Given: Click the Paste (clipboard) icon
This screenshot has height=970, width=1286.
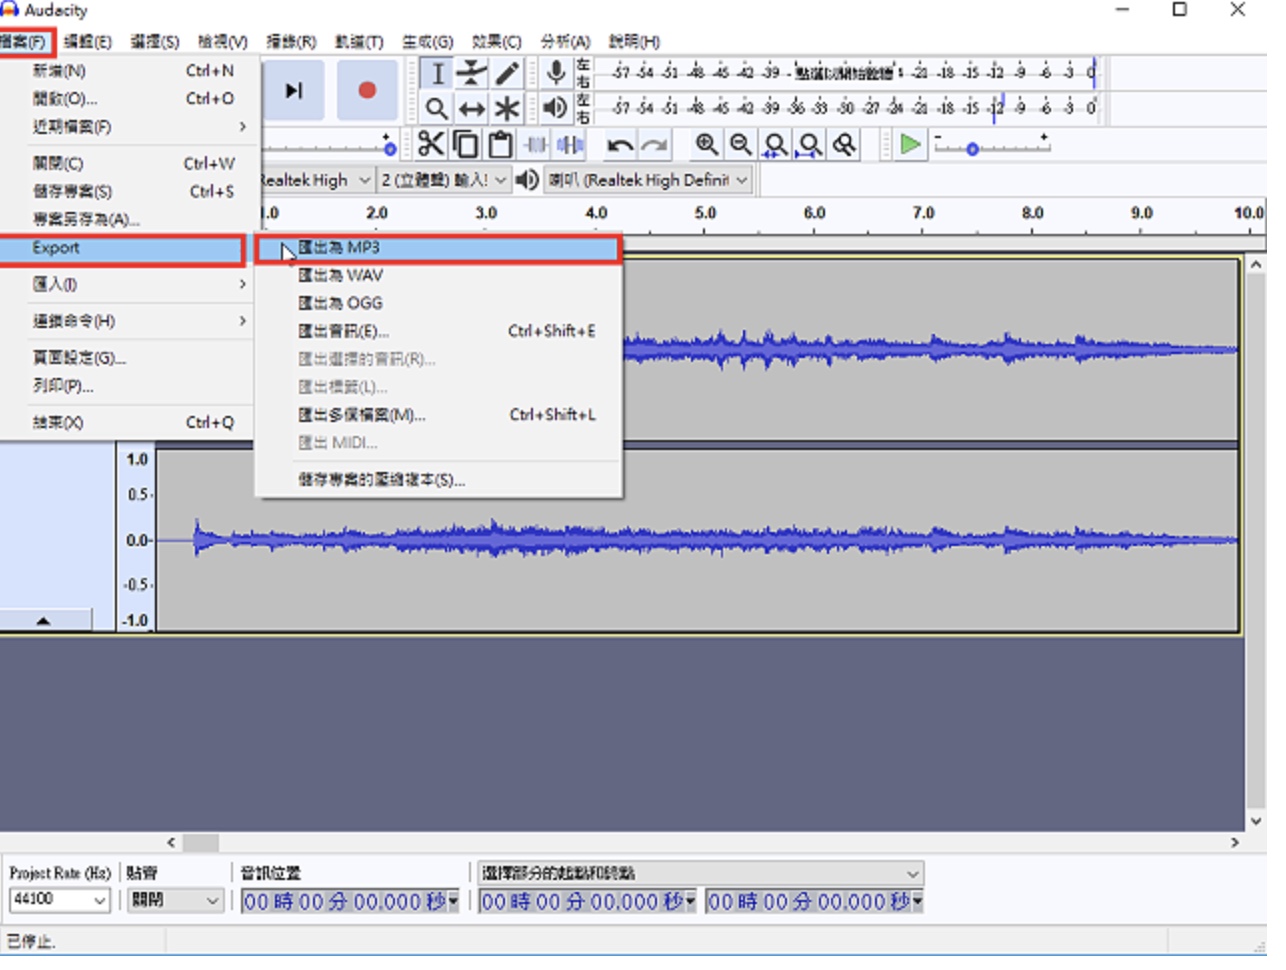Looking at the screenshot, I should tap(500, 145).
